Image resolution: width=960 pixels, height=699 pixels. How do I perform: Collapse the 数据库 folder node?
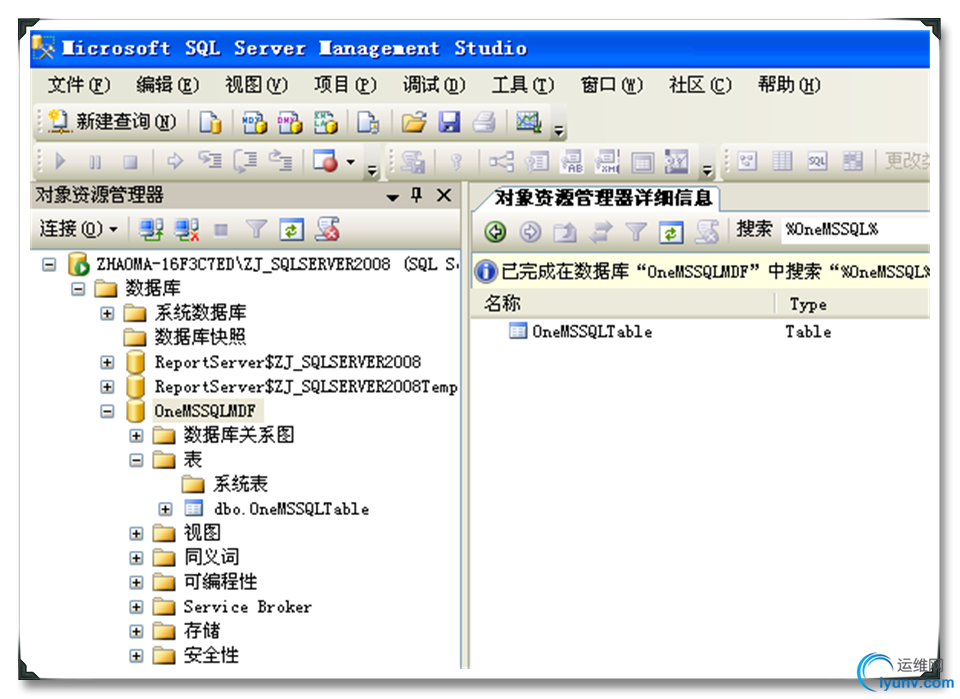click(x=78, y=288)
